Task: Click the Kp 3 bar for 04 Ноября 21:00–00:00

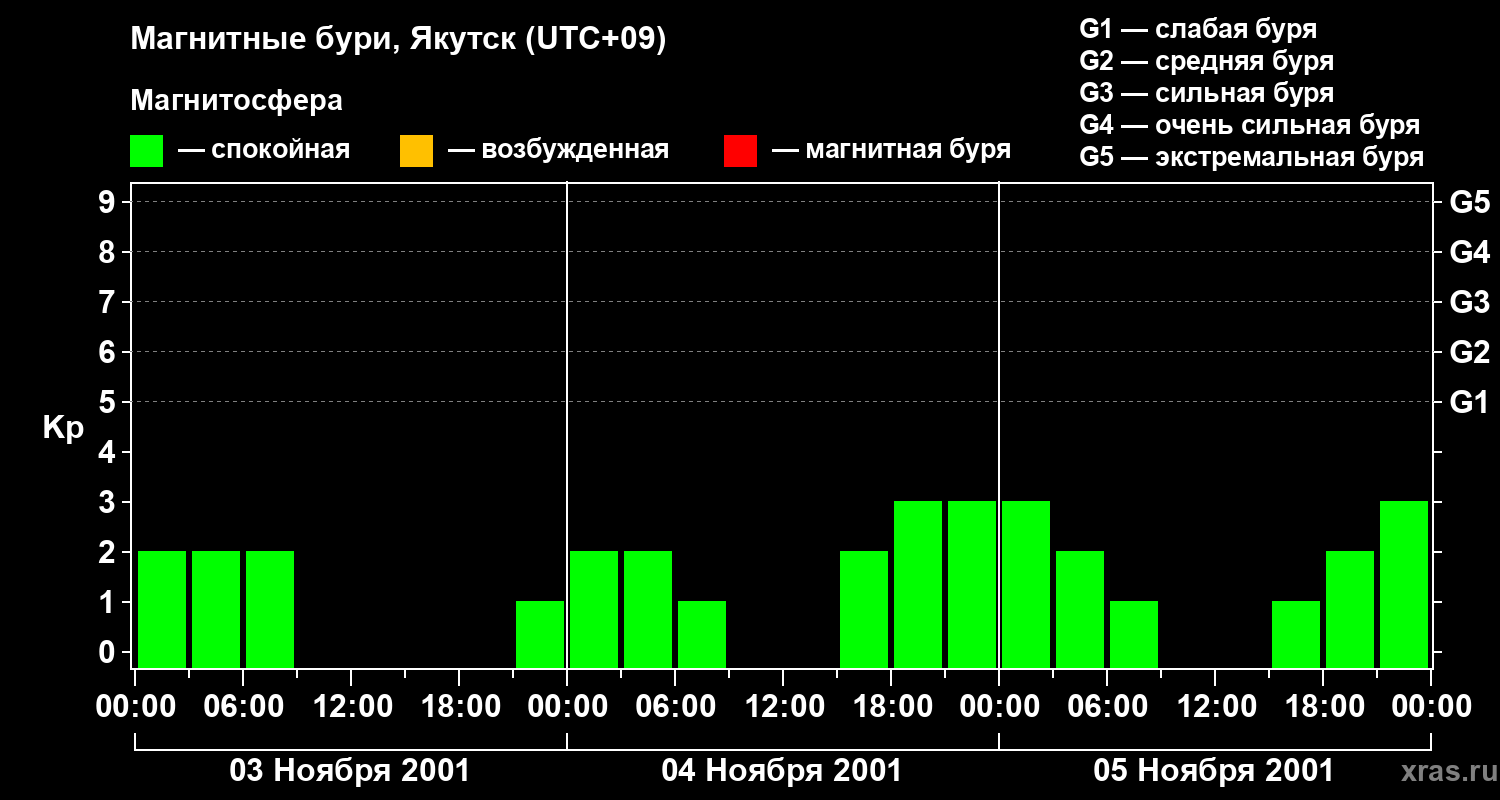Action: coord(972,584)
